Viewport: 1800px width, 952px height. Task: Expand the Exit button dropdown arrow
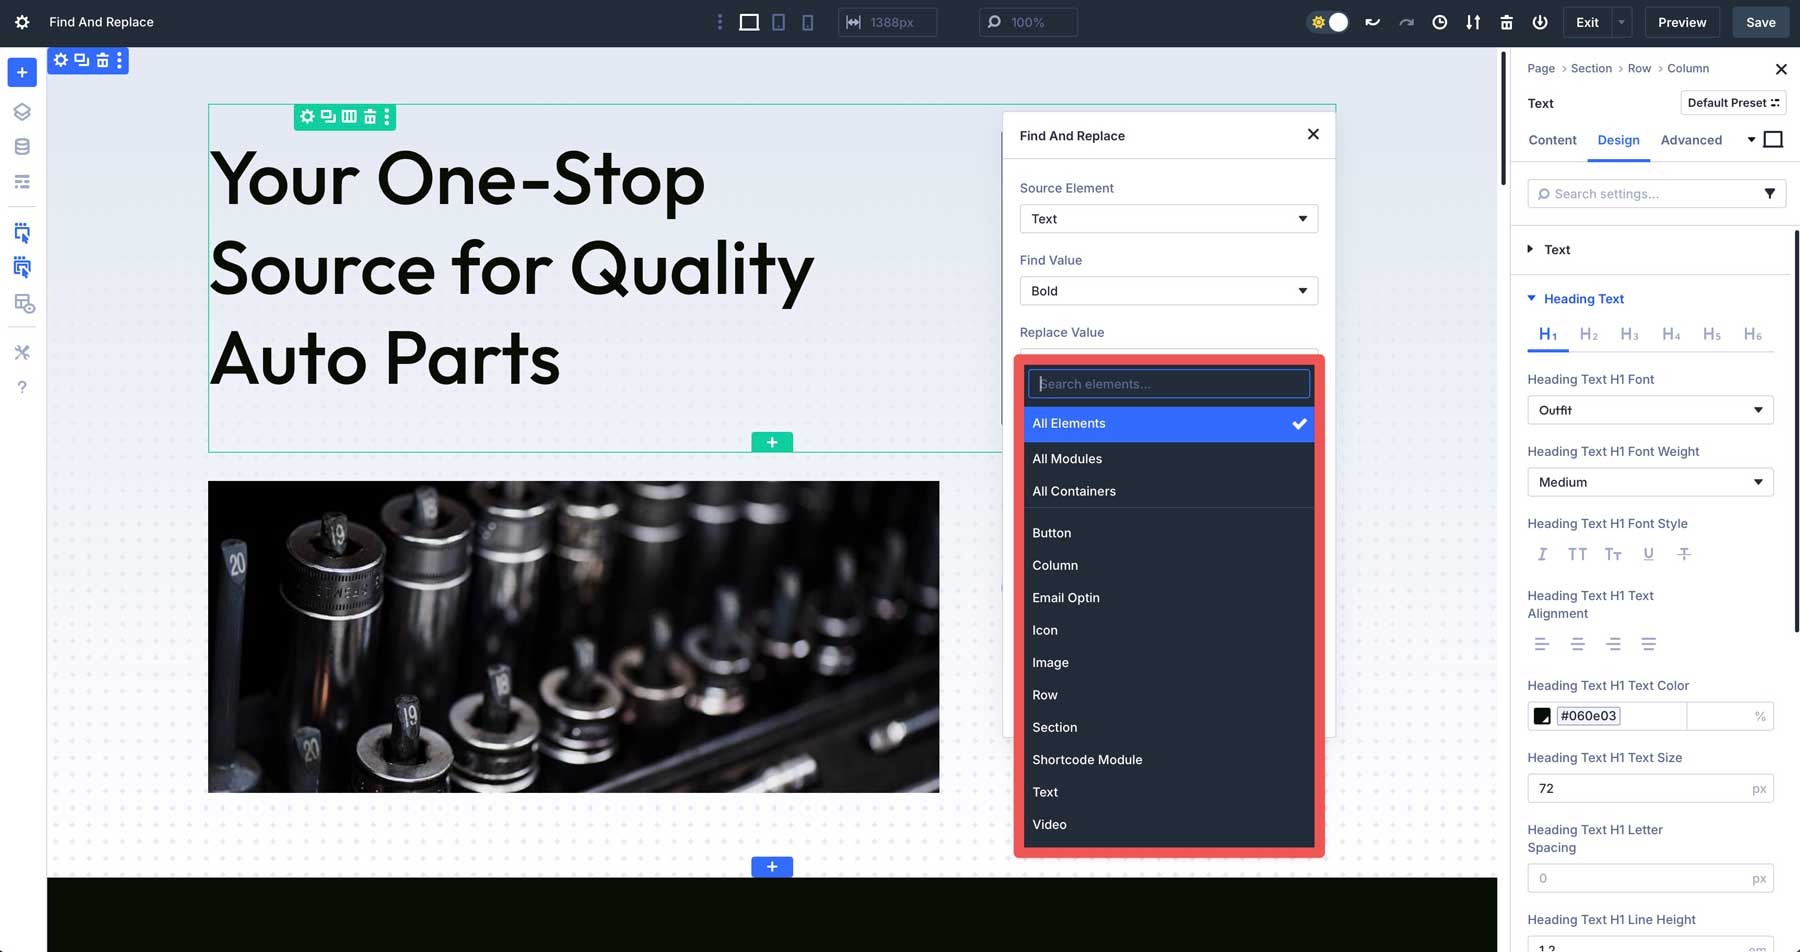(1620, 22)
